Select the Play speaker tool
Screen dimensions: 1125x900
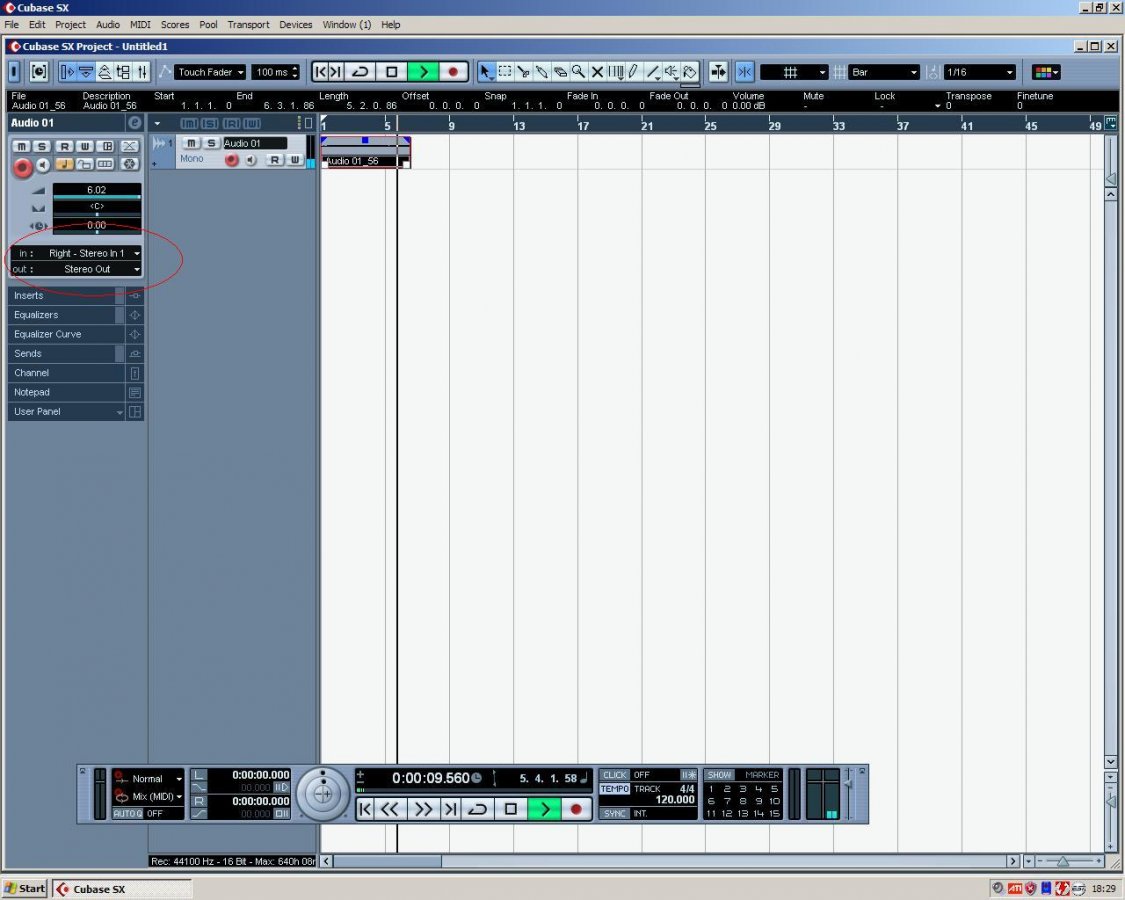671,72
